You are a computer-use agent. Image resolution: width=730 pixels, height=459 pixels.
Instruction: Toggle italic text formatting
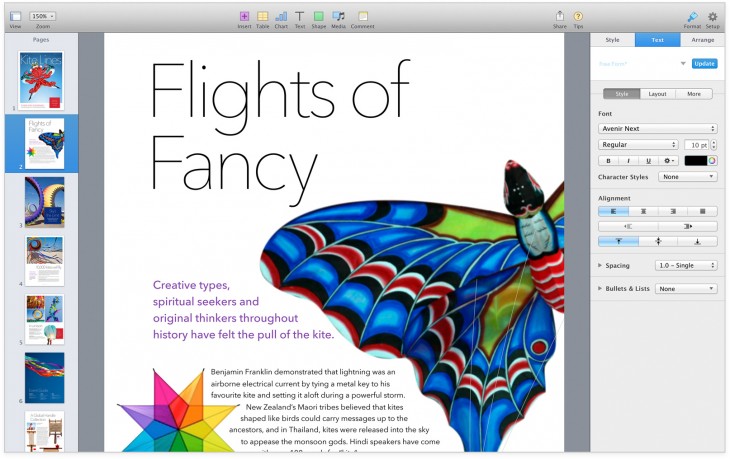(627, 160)
